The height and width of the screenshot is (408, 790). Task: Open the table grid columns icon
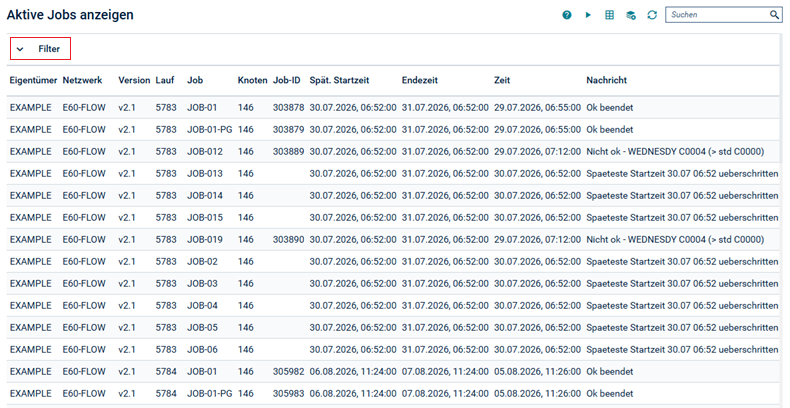tap(609, 15)
